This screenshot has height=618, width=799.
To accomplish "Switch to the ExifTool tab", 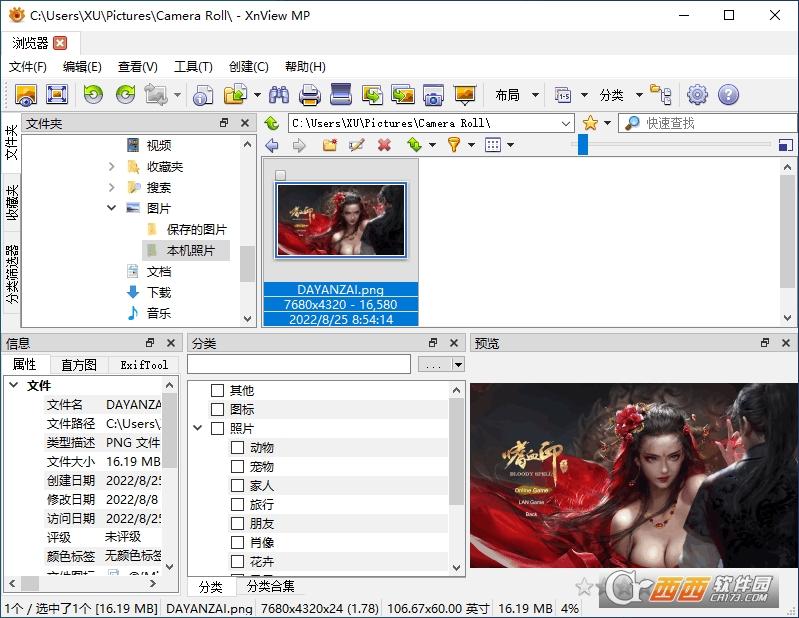I will click(x=144, y=365).
